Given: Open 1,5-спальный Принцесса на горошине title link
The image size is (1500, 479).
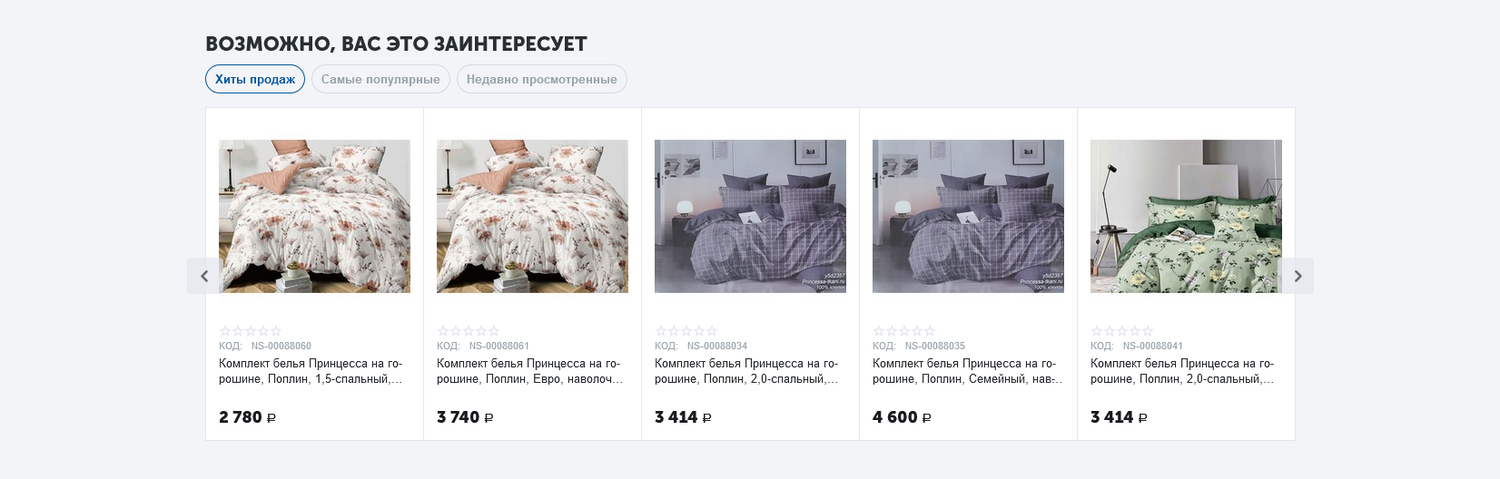Looking at the screenshot, I should coord(311,372).
